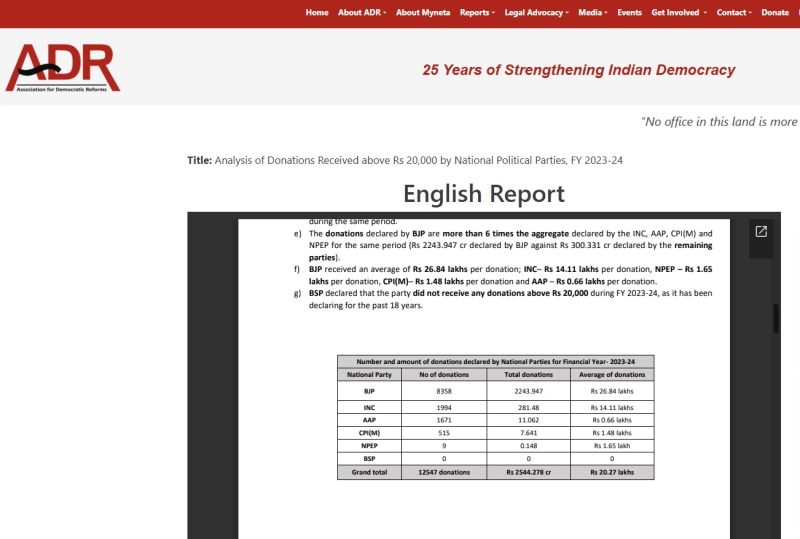This screenshot has height=539, width=800.
Task: Select the INC party cell
Action: [369, 407]
